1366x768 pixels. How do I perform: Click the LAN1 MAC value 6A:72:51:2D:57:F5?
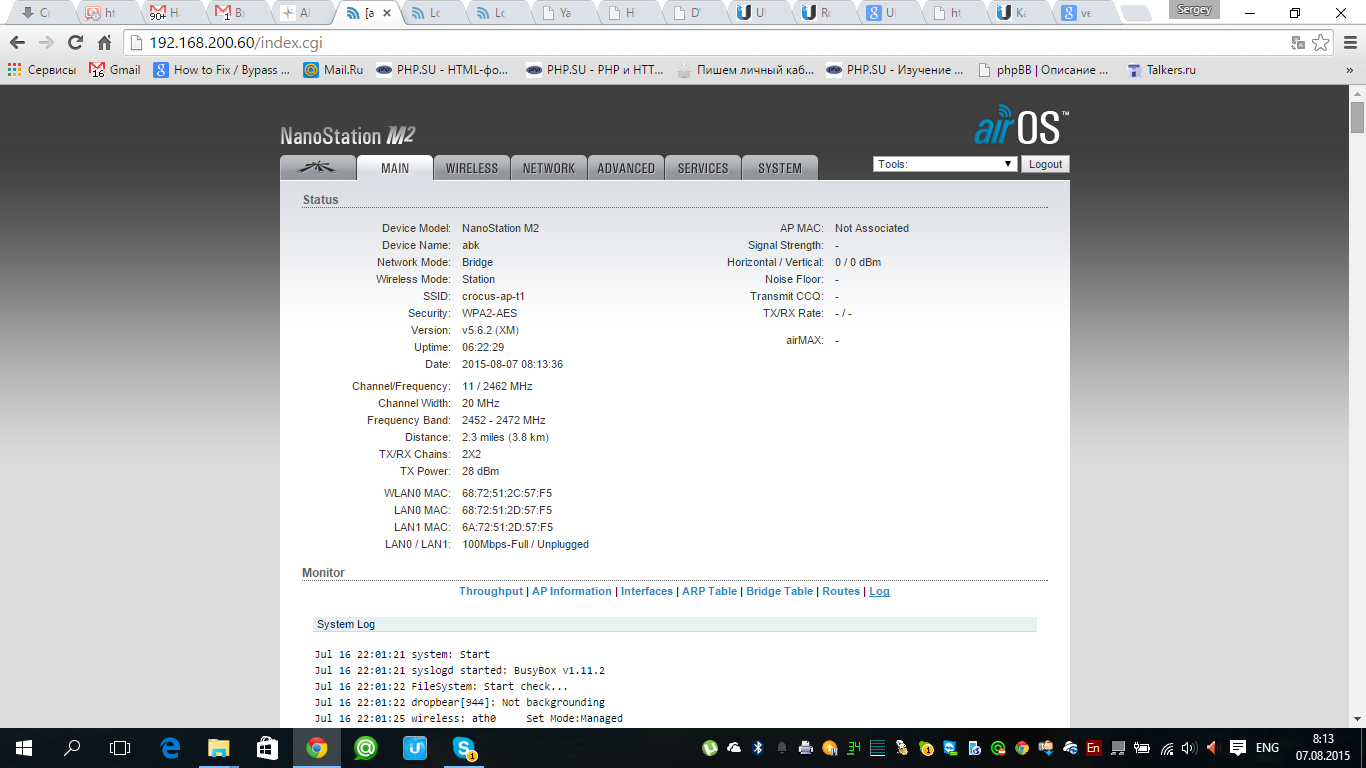coord(507,527)
